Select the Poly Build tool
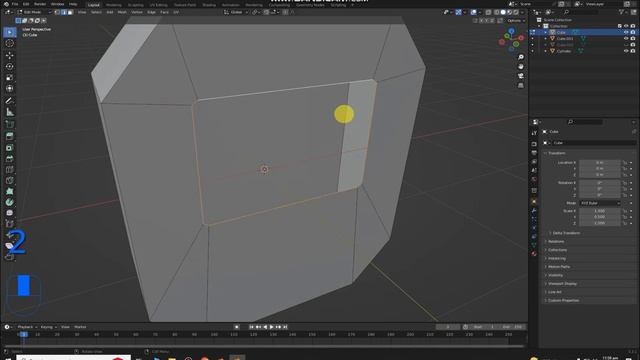The width and height of the screenshot is (640, 360). [9, 191]
